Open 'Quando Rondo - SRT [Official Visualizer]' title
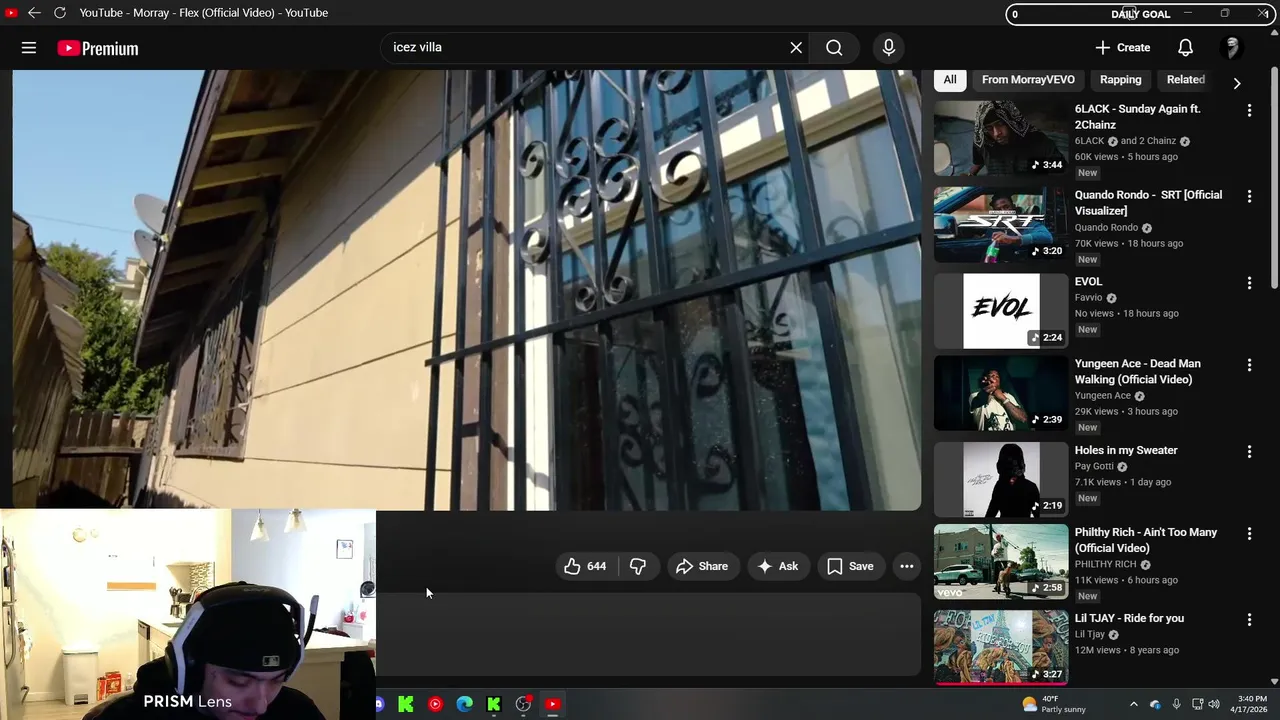 (1148, 202)
